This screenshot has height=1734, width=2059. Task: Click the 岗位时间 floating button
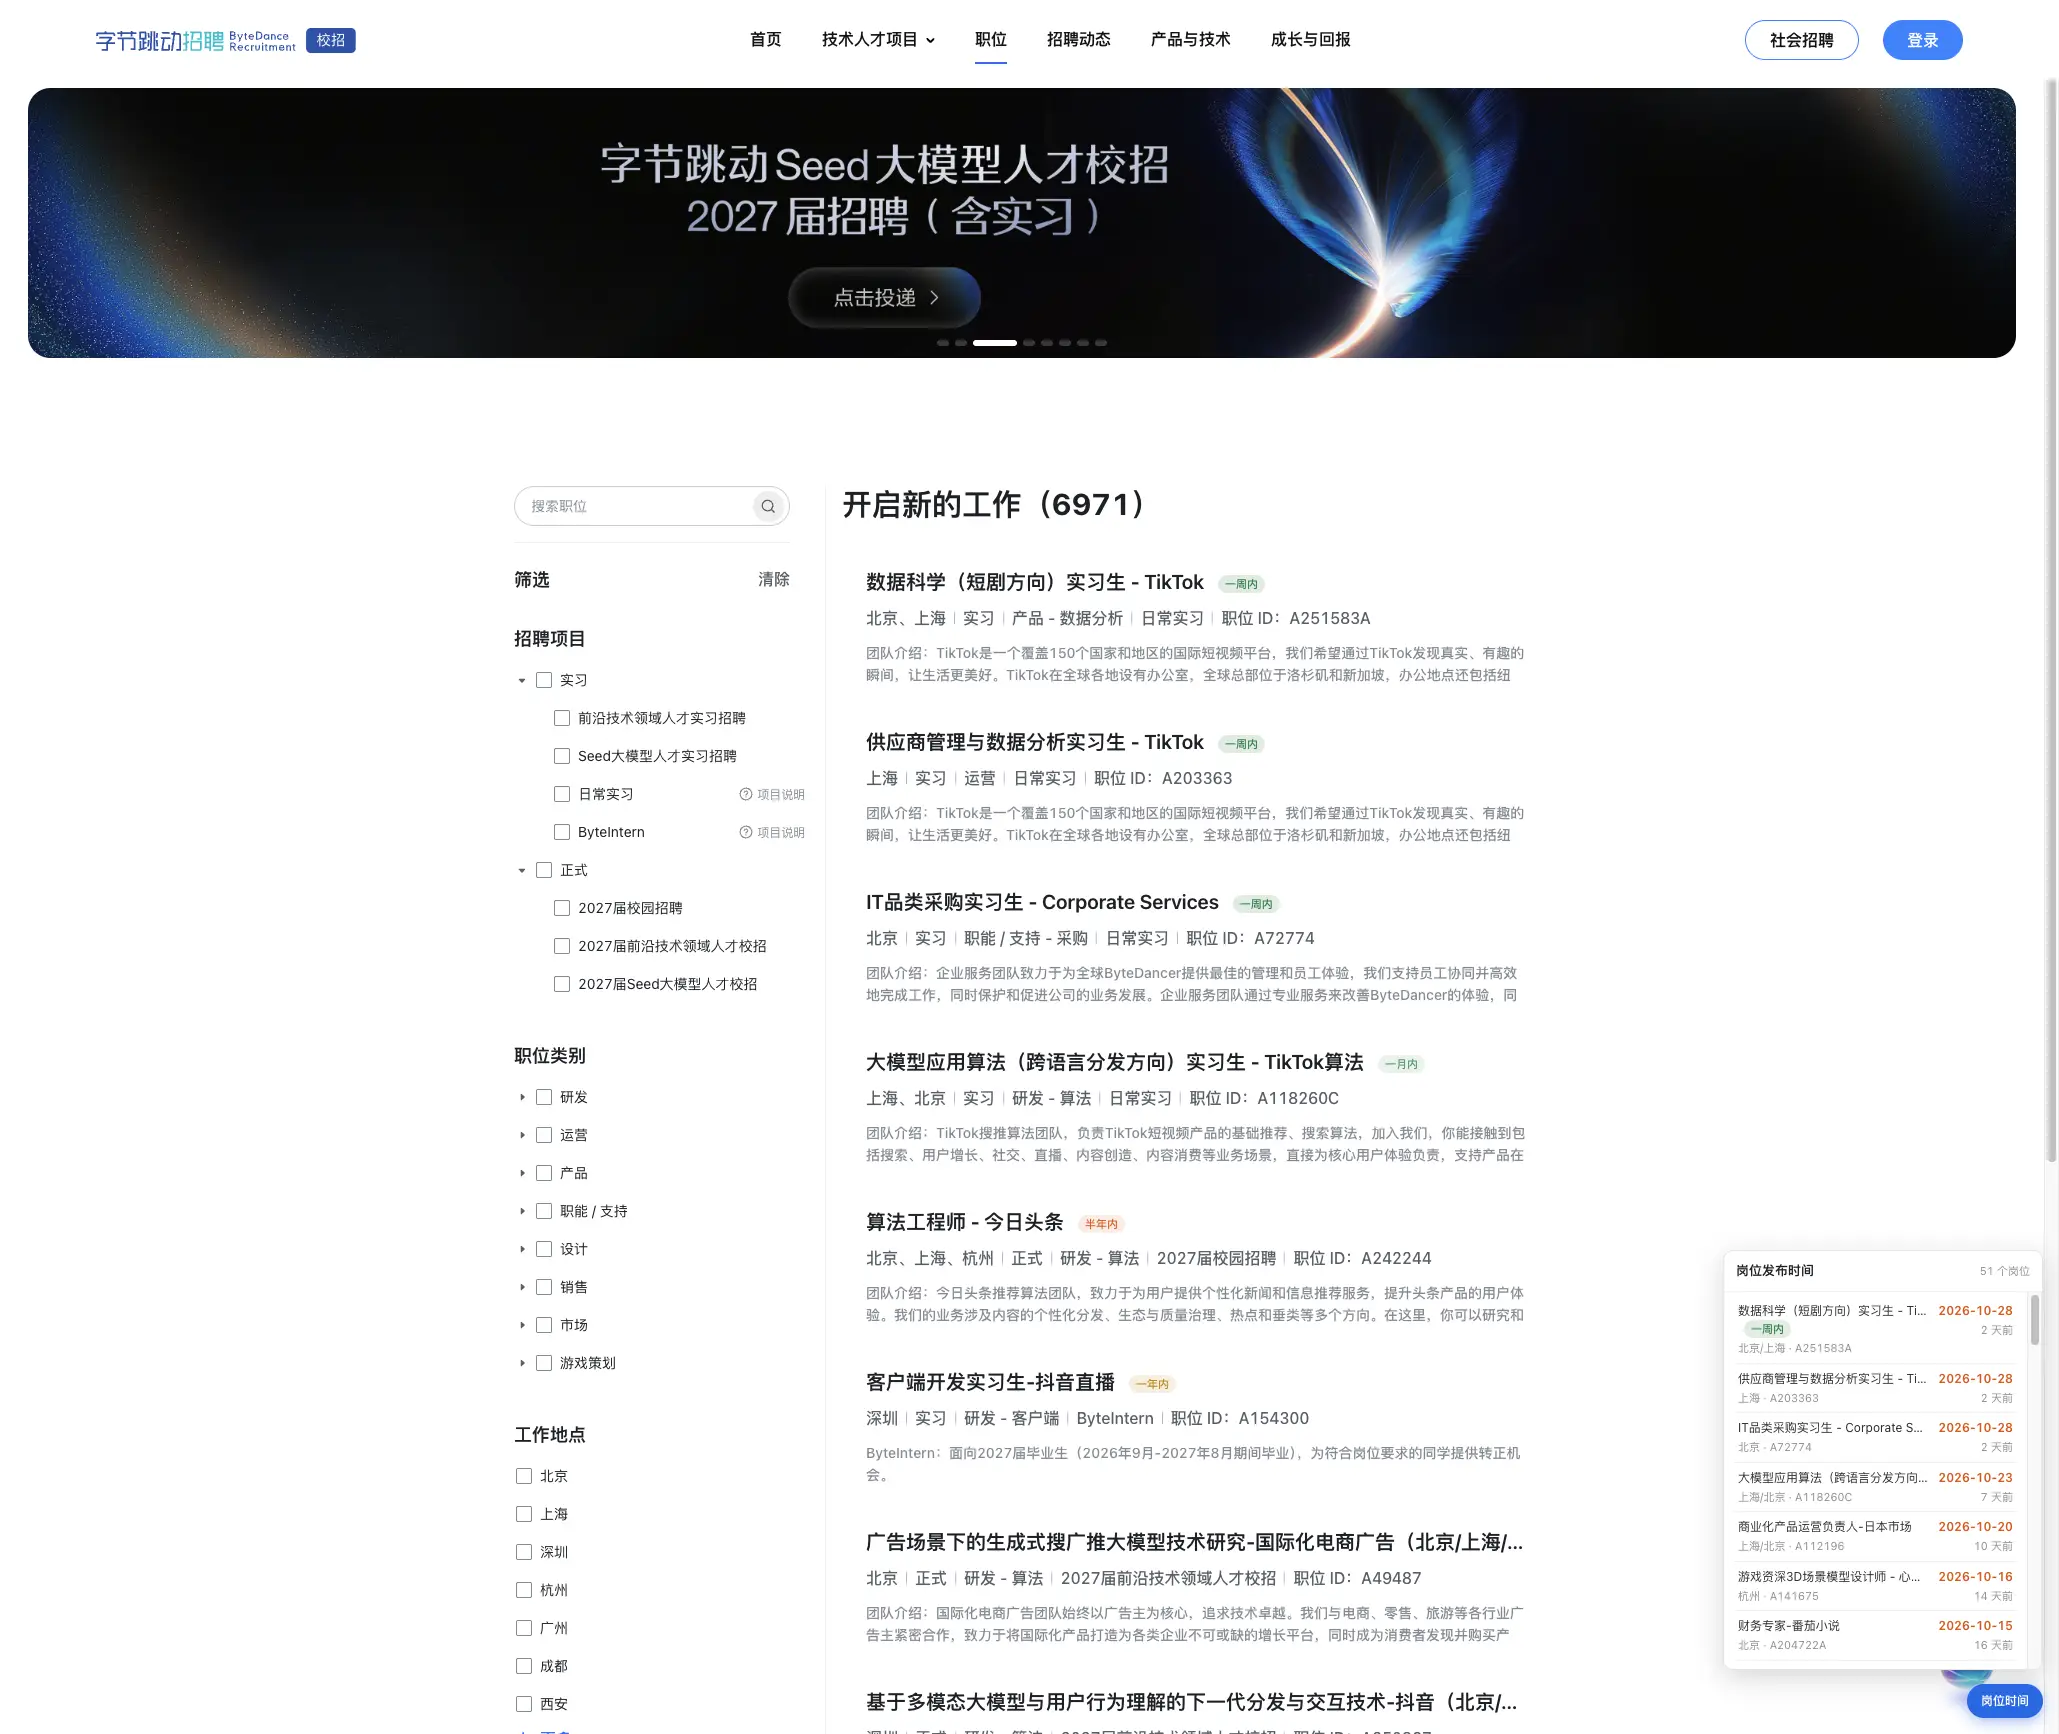pos(2004,1700)
